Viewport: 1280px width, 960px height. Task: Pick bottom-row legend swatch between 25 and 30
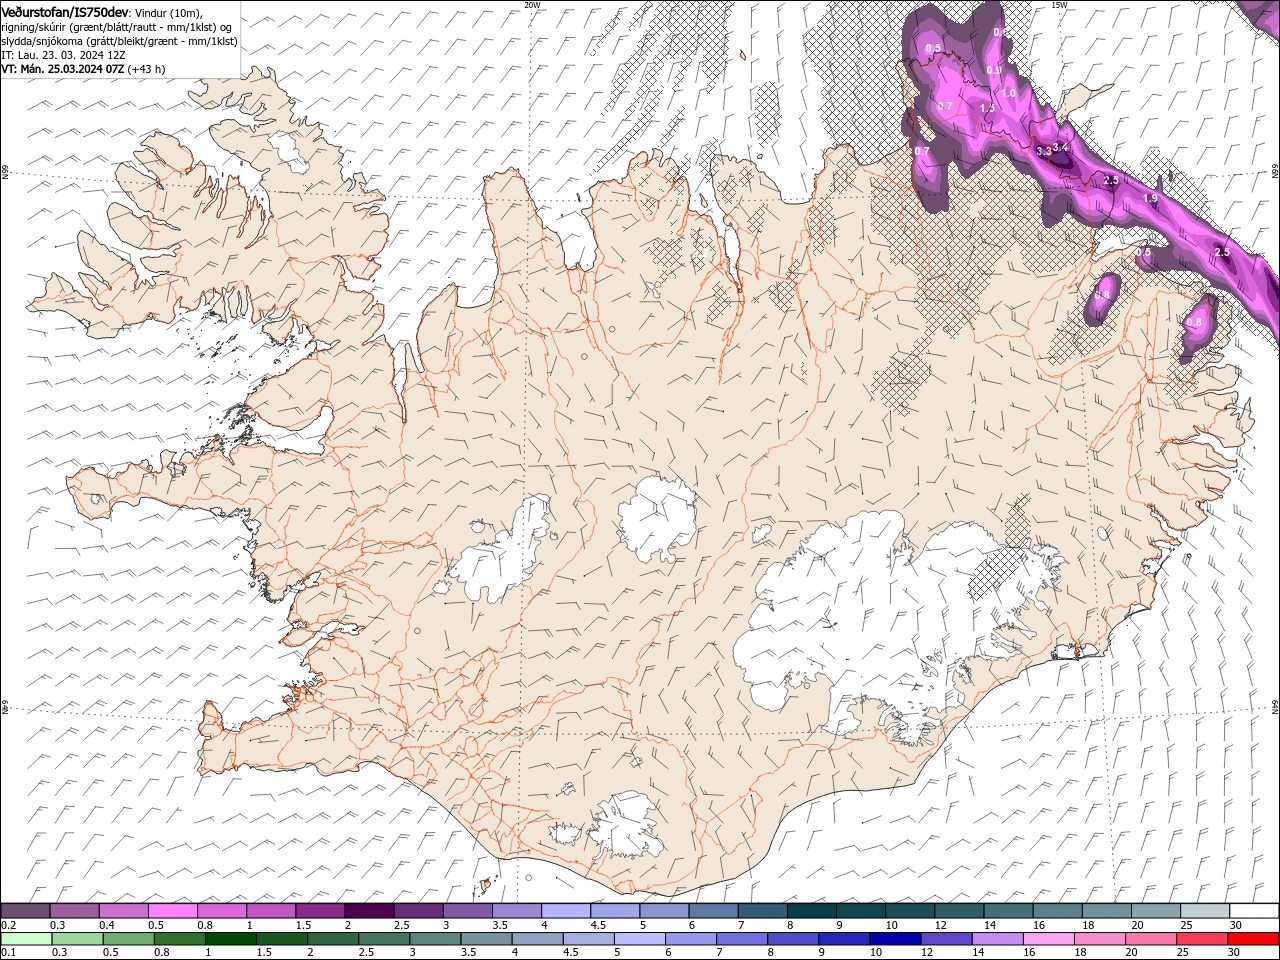click(x=1202, y=939)
